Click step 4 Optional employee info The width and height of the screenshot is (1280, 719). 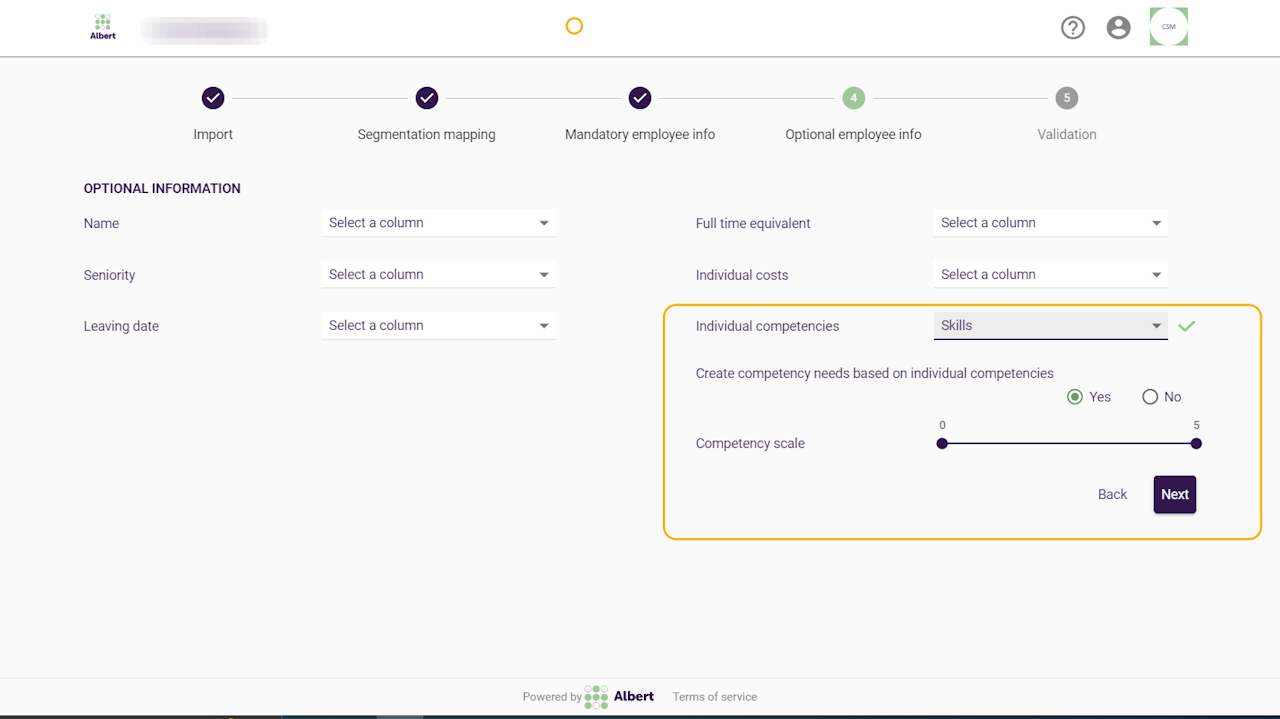(853, 98)
